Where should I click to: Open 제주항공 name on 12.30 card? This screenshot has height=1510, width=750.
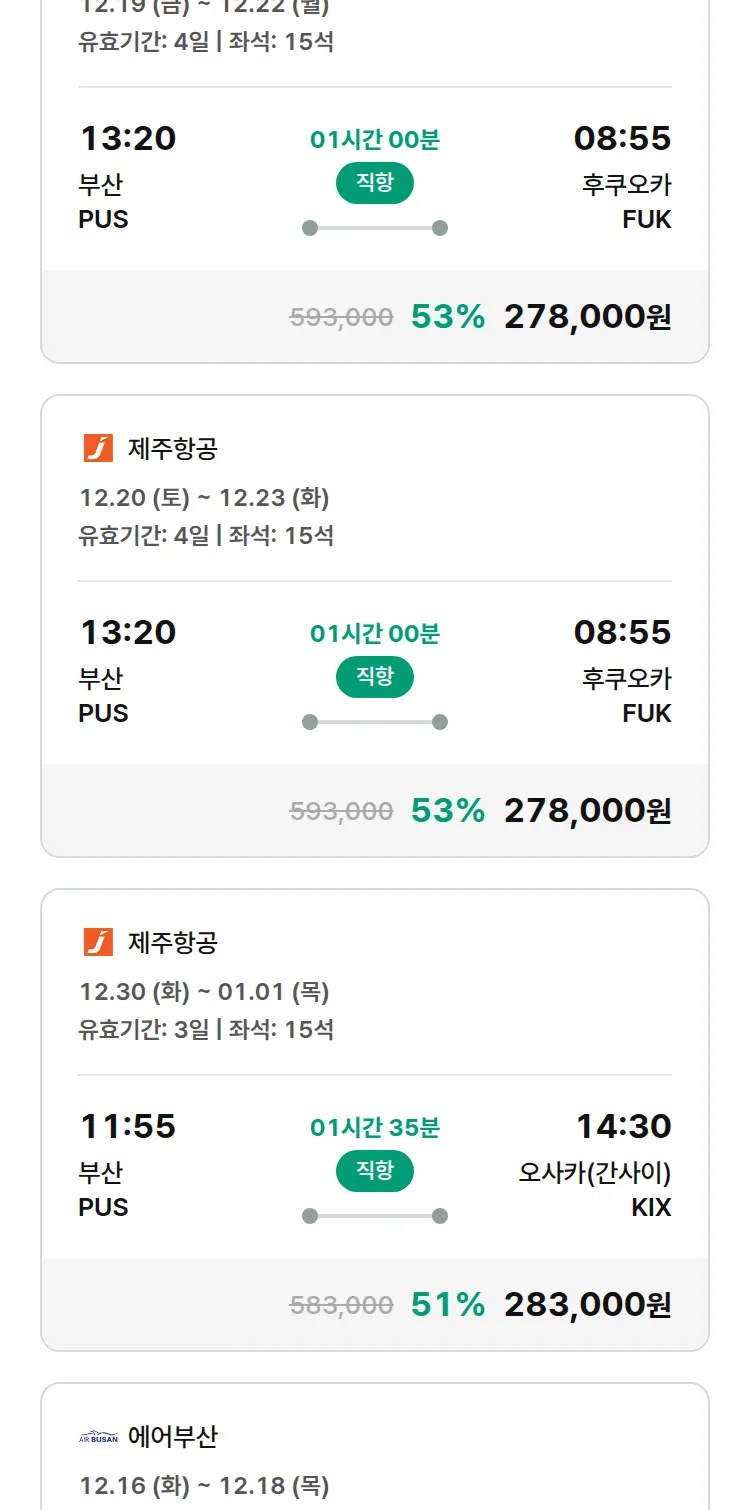173,942
